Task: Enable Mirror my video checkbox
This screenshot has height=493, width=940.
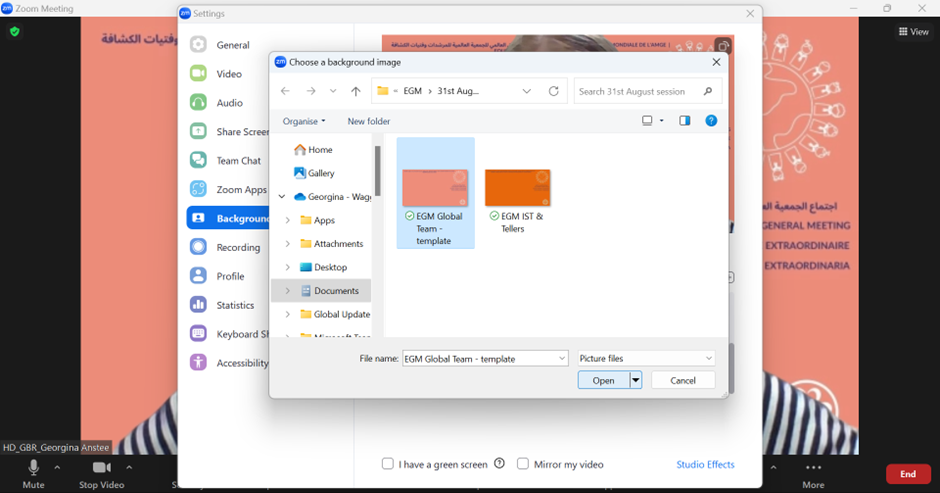Action: [523, 464]
